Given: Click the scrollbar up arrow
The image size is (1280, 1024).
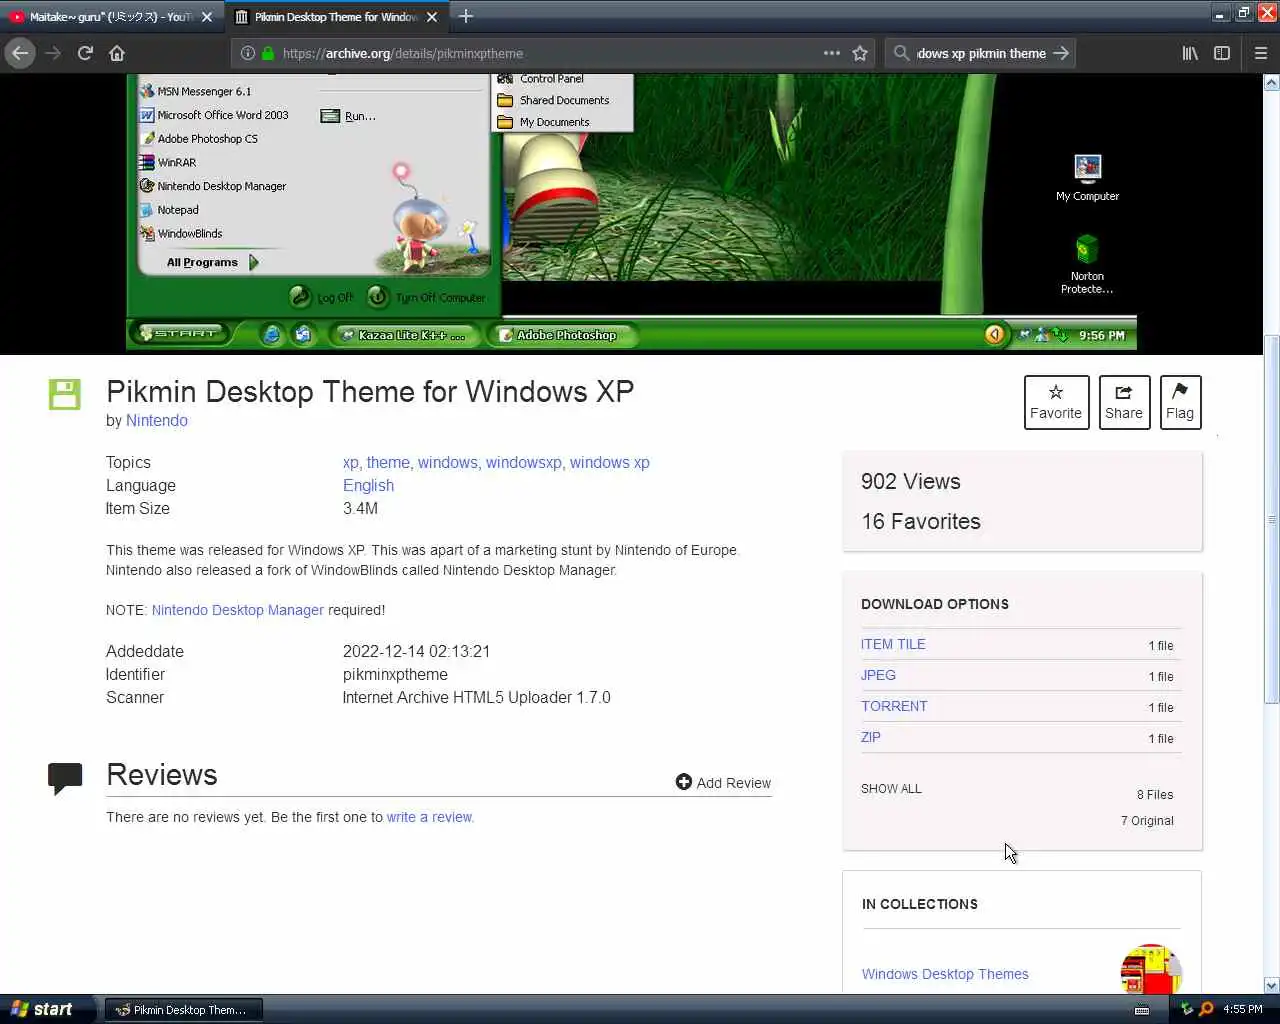Looking at the screenshot, I should tap(1271, 83).
